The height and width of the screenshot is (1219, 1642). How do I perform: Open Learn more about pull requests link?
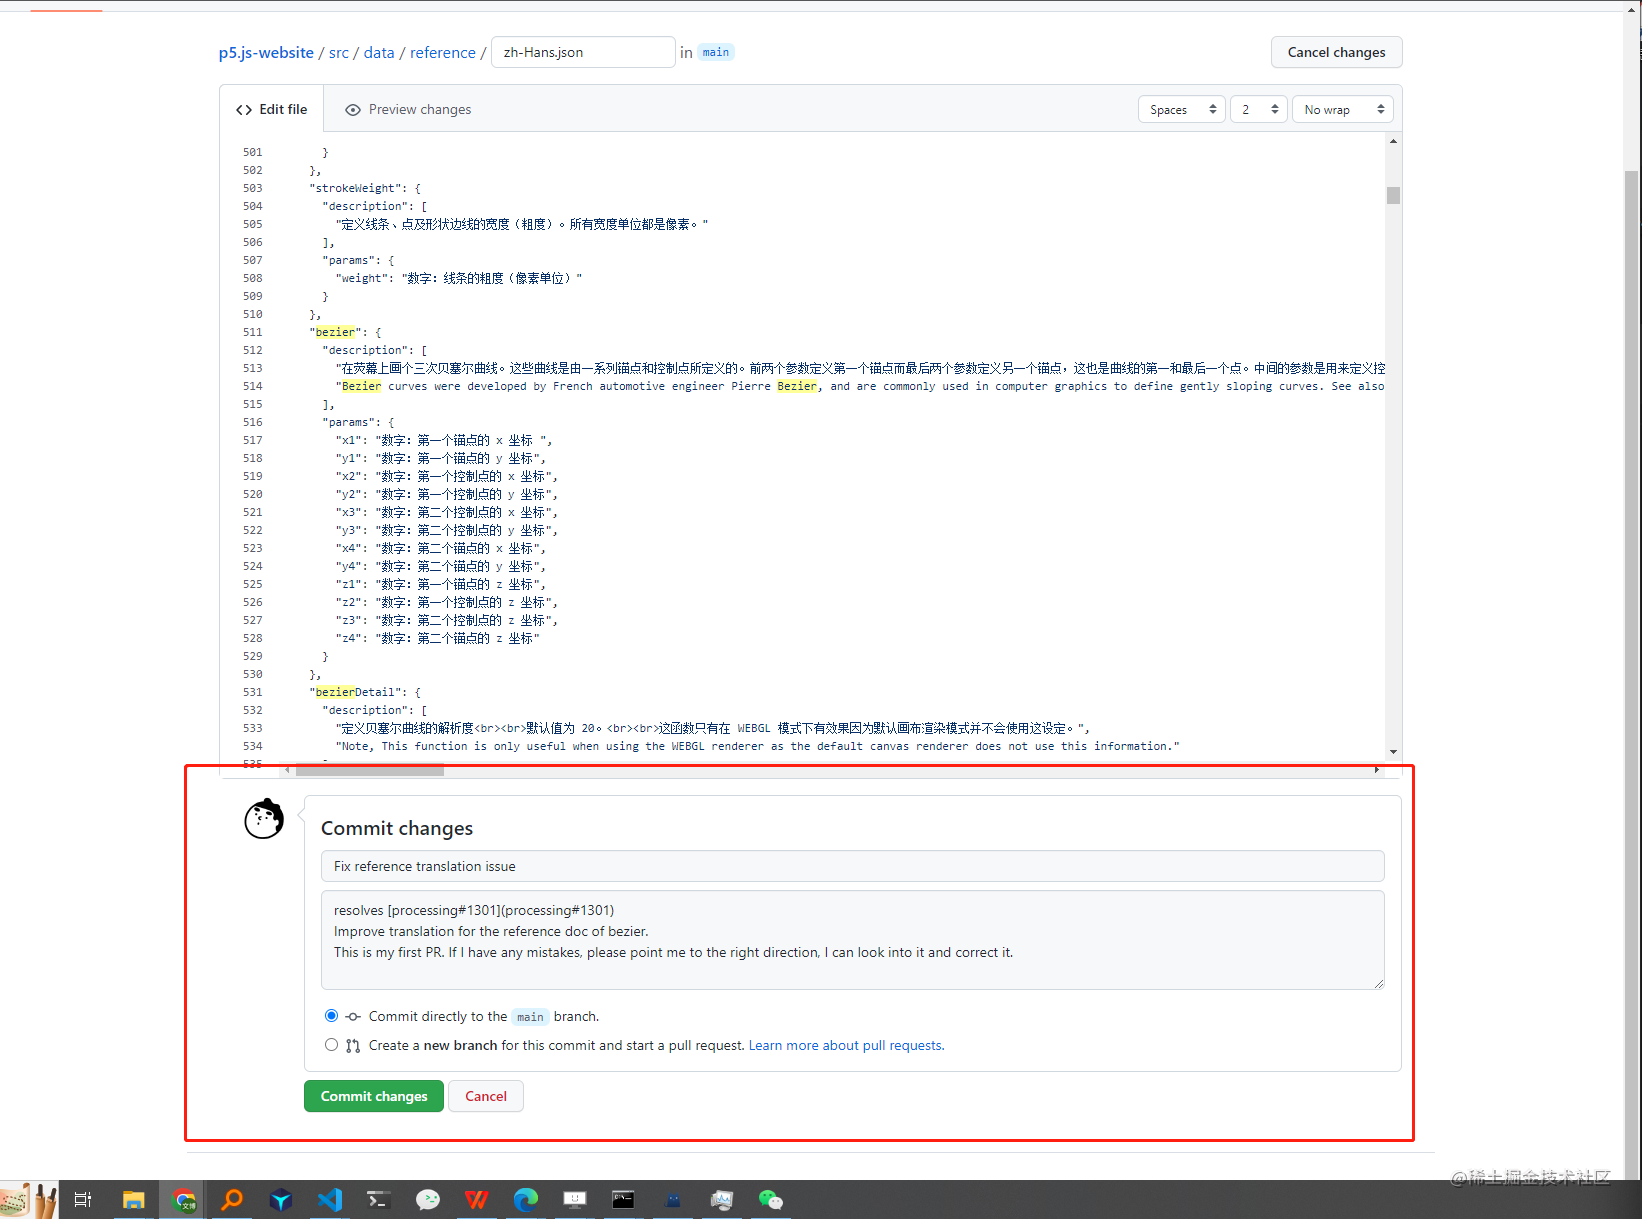pos(846,1045)
